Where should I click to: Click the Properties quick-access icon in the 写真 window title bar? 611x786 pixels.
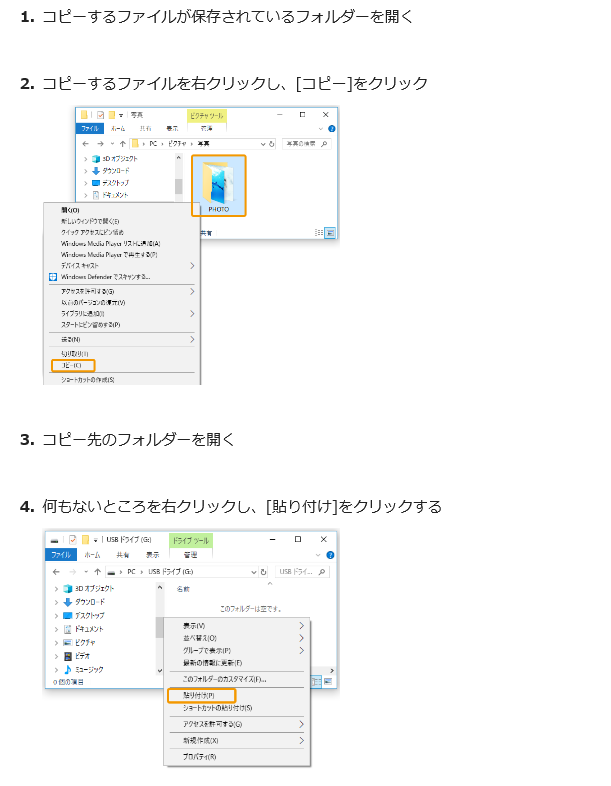coord(100,115)
